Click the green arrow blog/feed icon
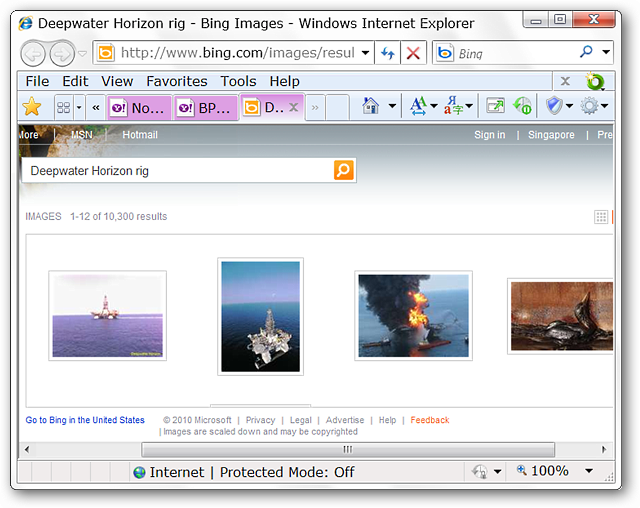The height and width of the screenshot is (508, 640). (522, 106)
